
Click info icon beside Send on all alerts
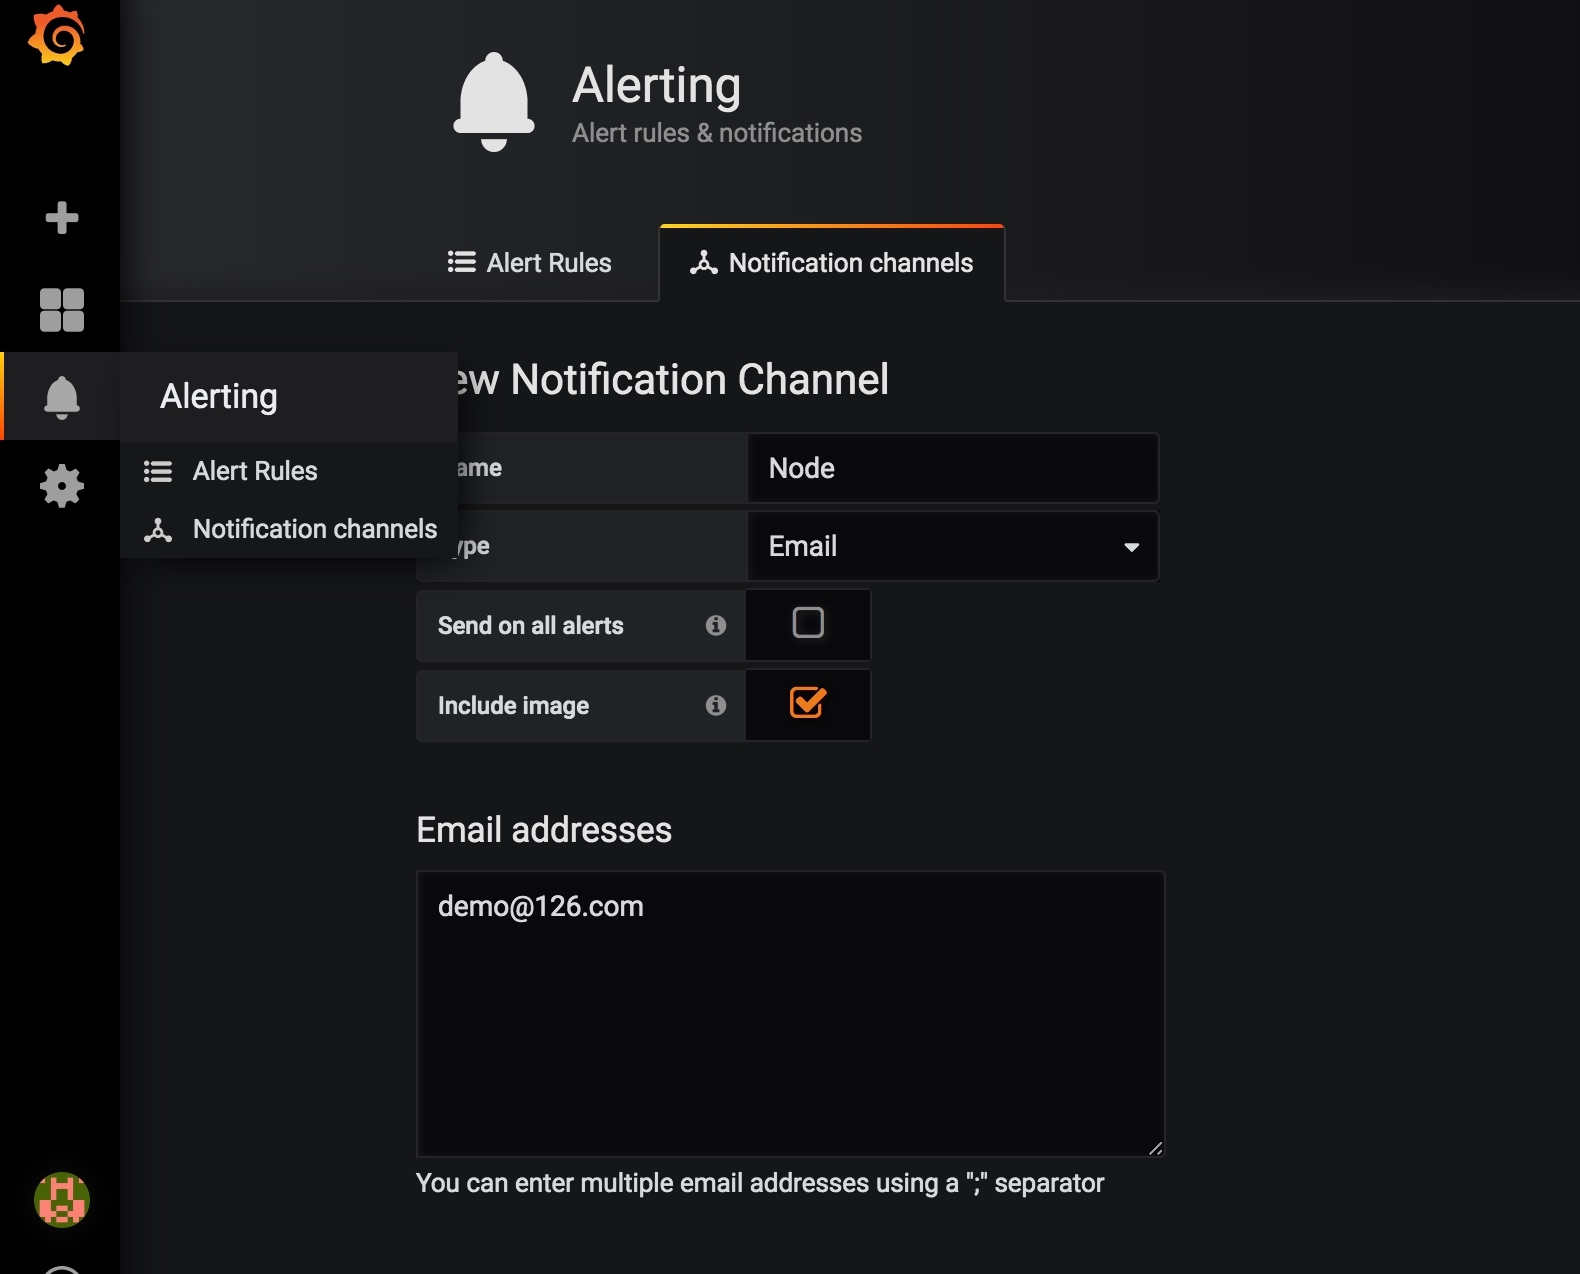click(715, 625)
